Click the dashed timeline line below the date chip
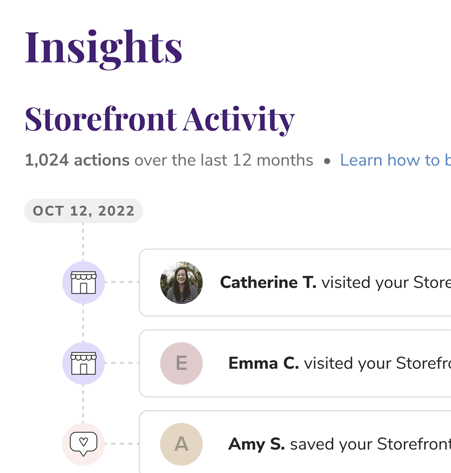The height and width of the screenshot is (473, 451). (83, 242)
